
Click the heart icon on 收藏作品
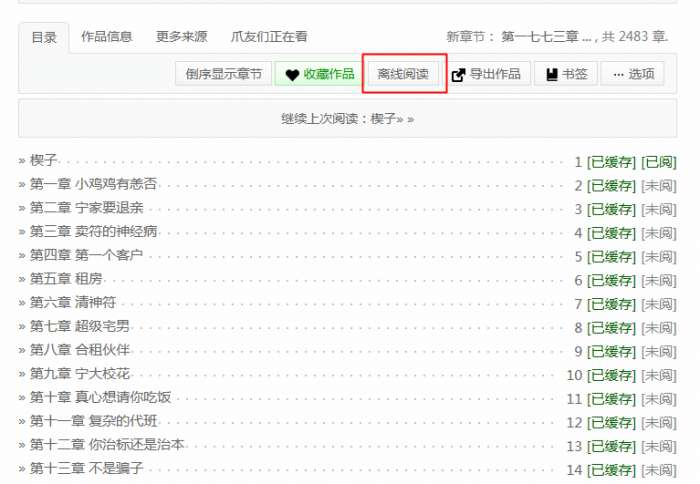(x=292, y=75)
